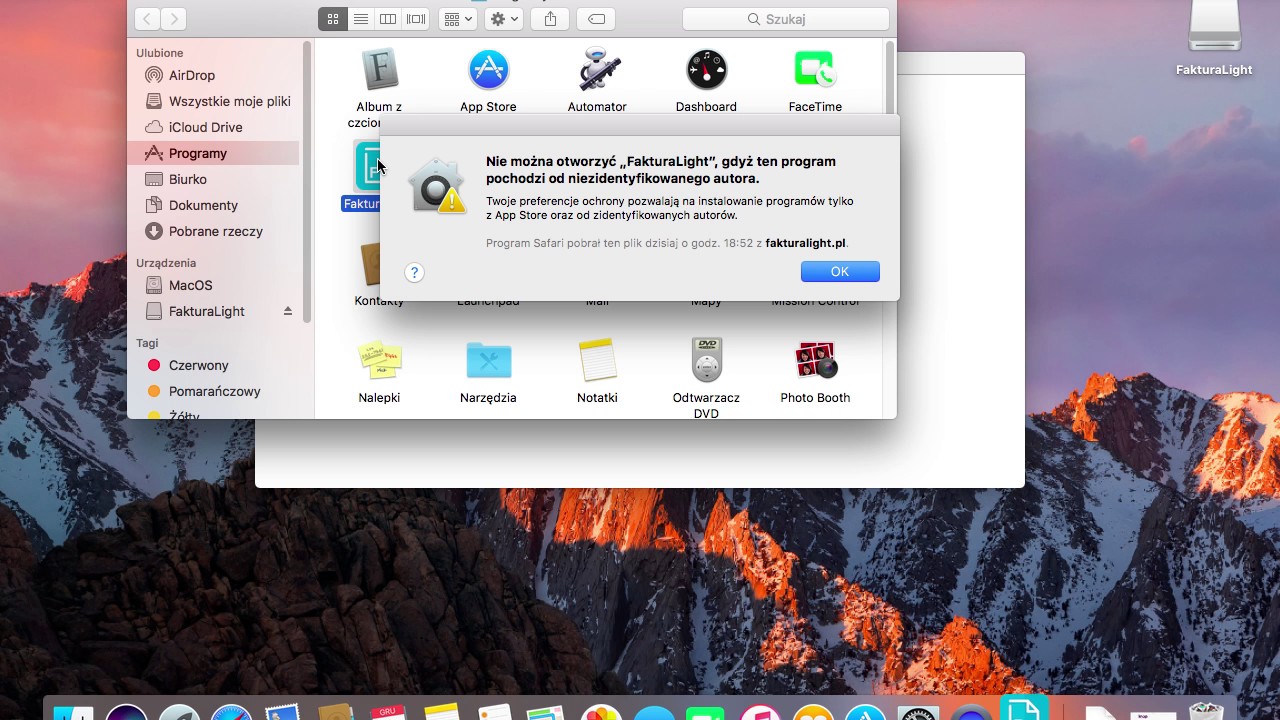This screenshot has width=1280, height=720.
Task: Select the Notatki app icon
Action: [x=597, y=360]
